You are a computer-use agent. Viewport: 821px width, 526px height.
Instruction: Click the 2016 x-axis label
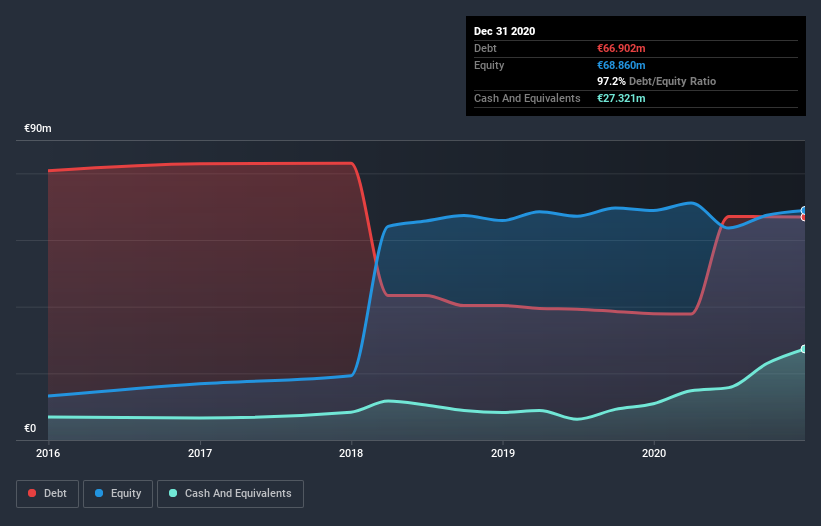48,453
